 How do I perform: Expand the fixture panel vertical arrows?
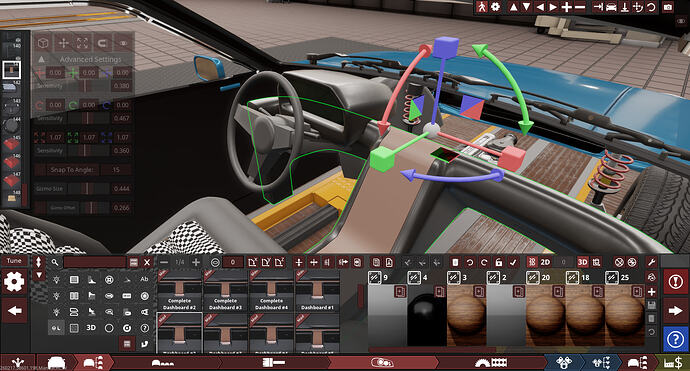pyautogui.click(x=39, y=262)
